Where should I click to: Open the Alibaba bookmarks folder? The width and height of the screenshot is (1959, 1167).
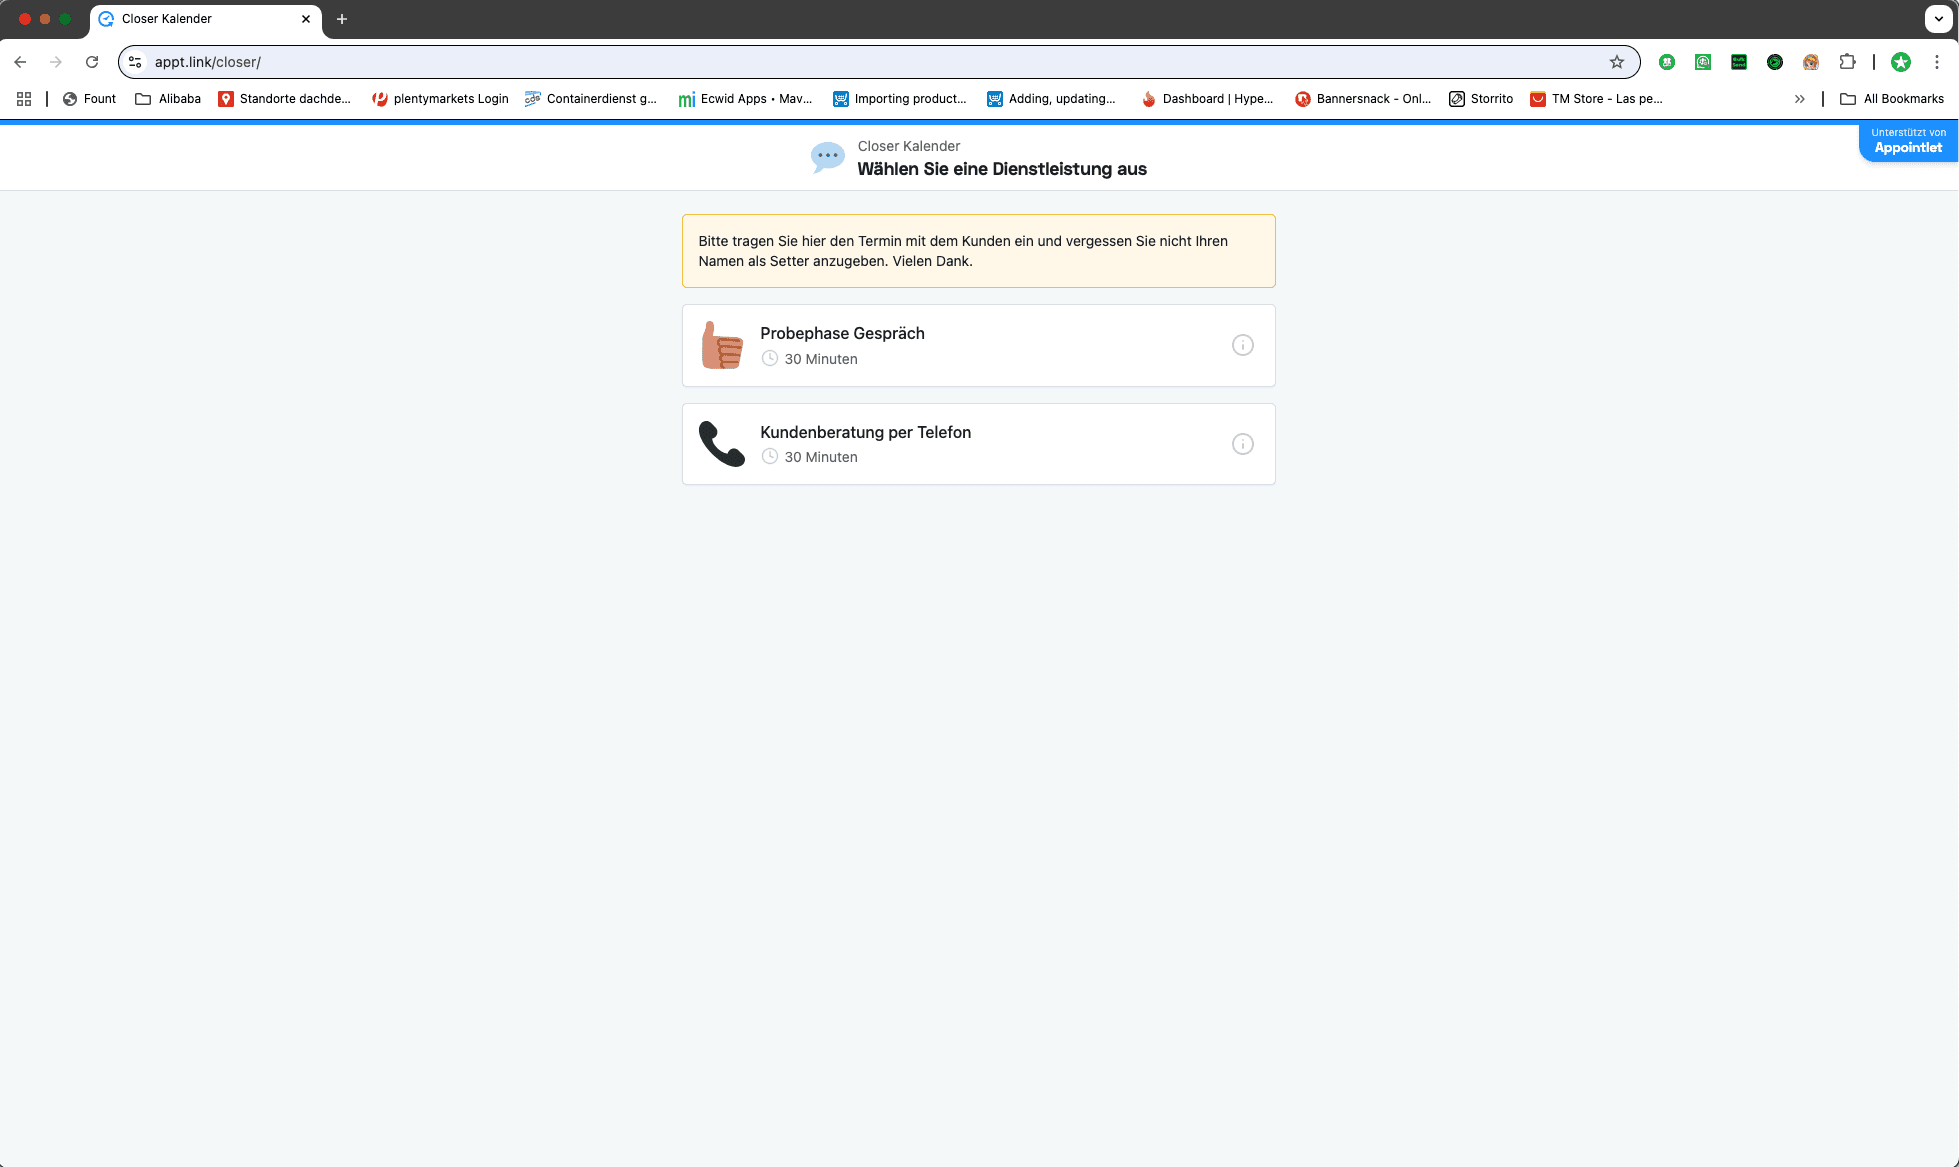click(x=168, y=99)
